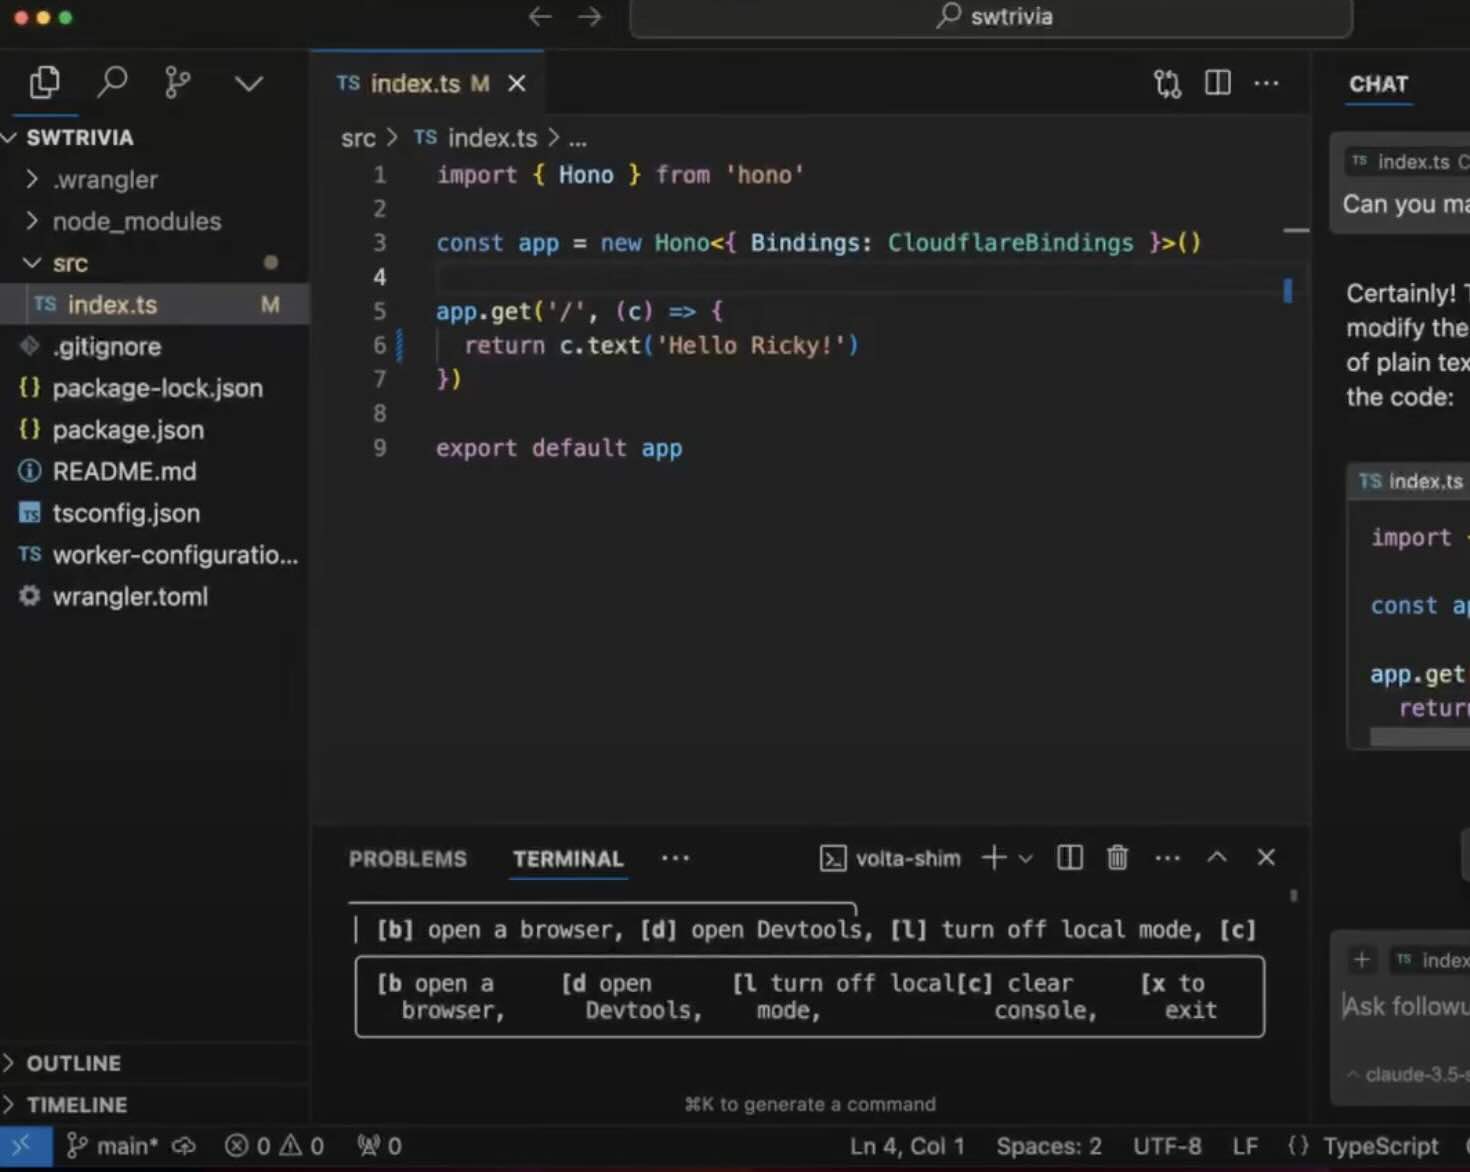Viewport: 1470px width, 1172px height.
Task: Create a new terminal with plus icon
Action: click(x=994, y=857)
